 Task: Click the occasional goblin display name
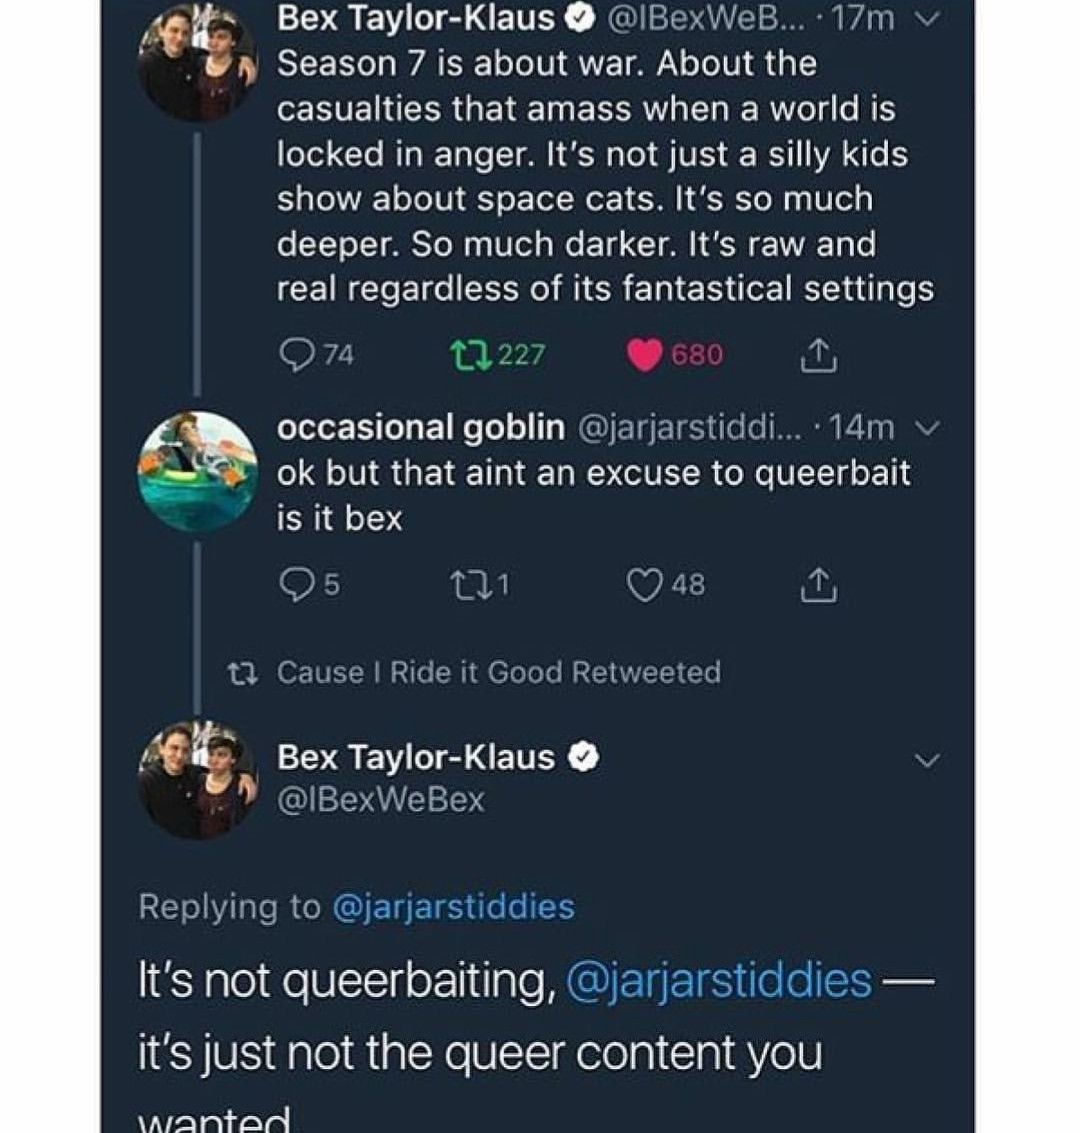click(x=420, y=427)
